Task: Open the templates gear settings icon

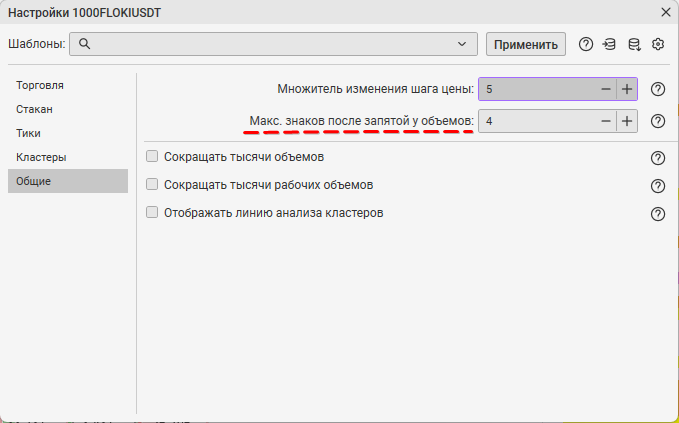Action: click(x=658, y=44)
